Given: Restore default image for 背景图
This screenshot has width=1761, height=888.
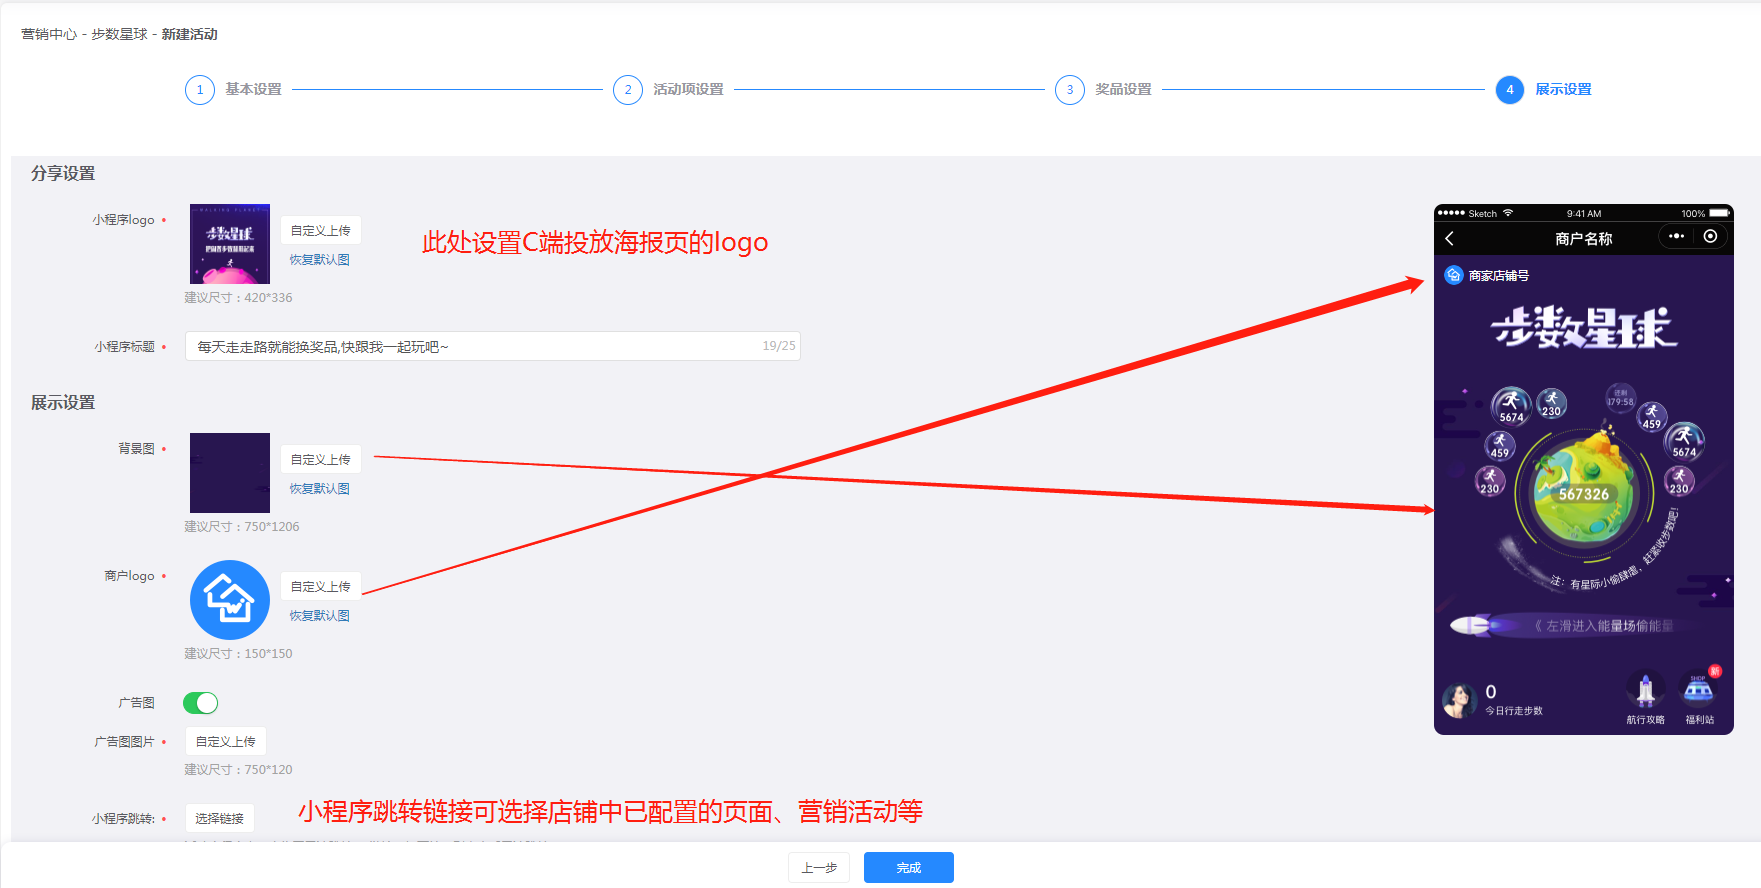Looking at the screenshot, I should click(320, 489).
